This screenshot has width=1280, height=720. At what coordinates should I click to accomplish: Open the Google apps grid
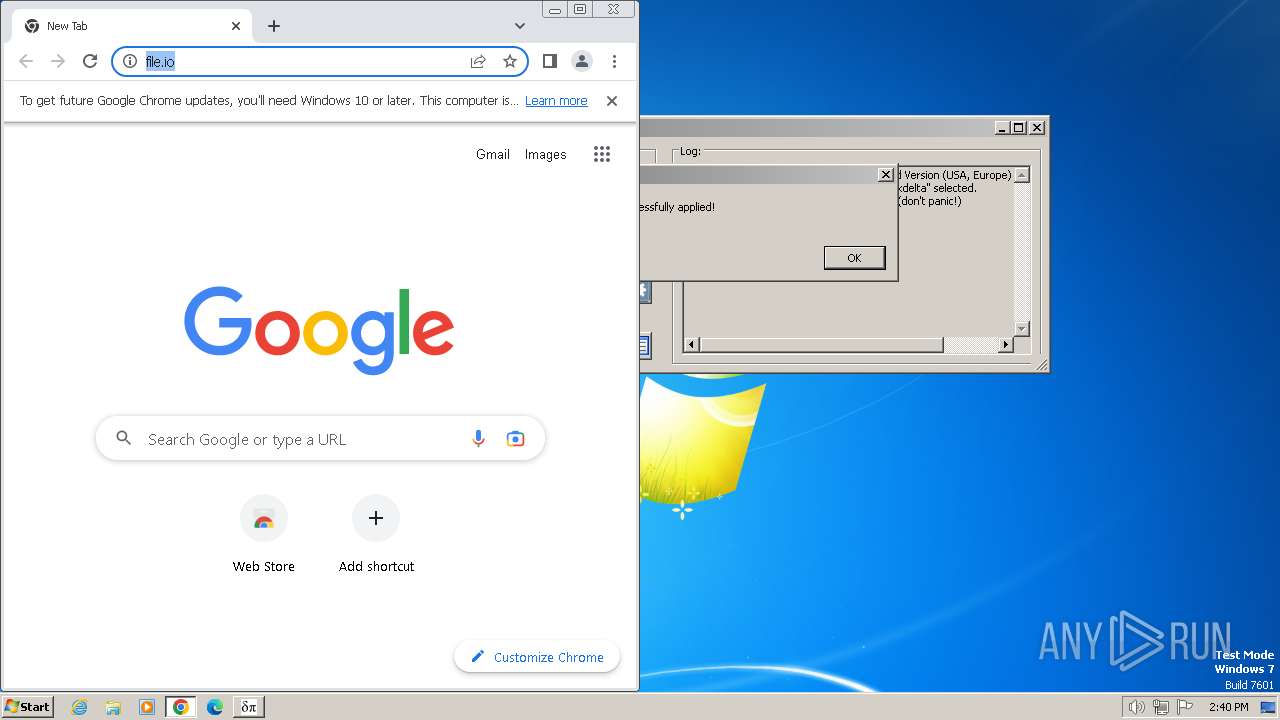click(602, 154)
